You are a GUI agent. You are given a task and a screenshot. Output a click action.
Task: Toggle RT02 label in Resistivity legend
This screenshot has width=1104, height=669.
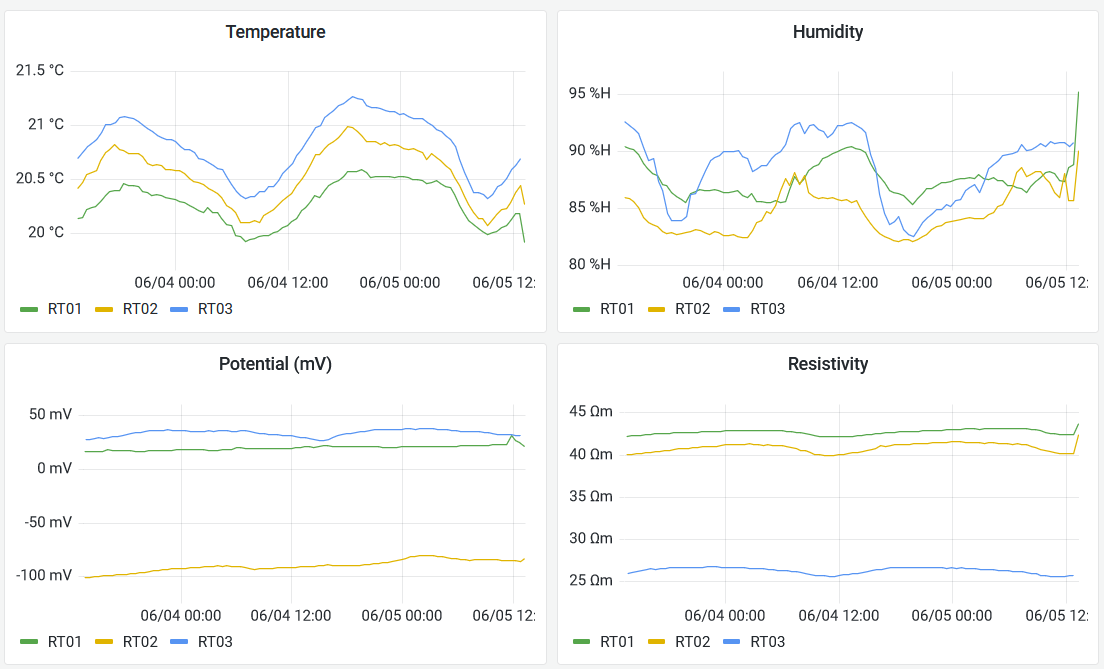[x=692, y=641]
